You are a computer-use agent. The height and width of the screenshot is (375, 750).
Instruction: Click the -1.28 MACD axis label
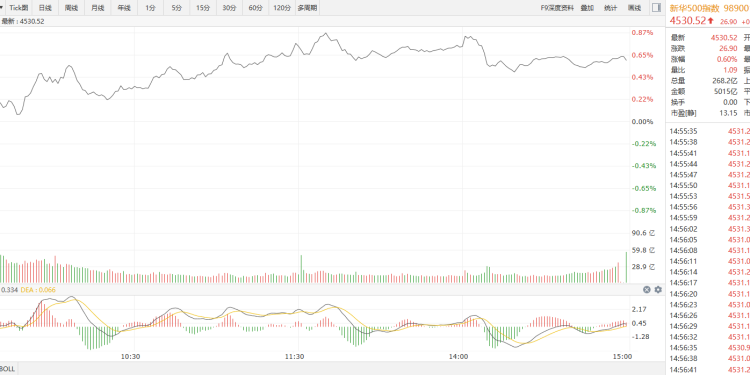[639, 337]
